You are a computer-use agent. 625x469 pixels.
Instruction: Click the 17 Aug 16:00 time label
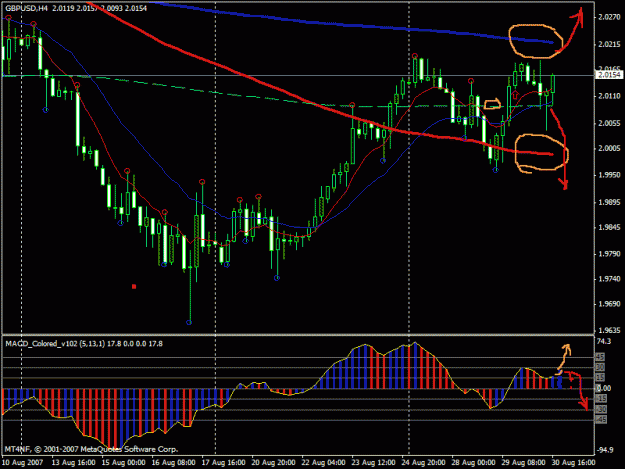(223, 463)
